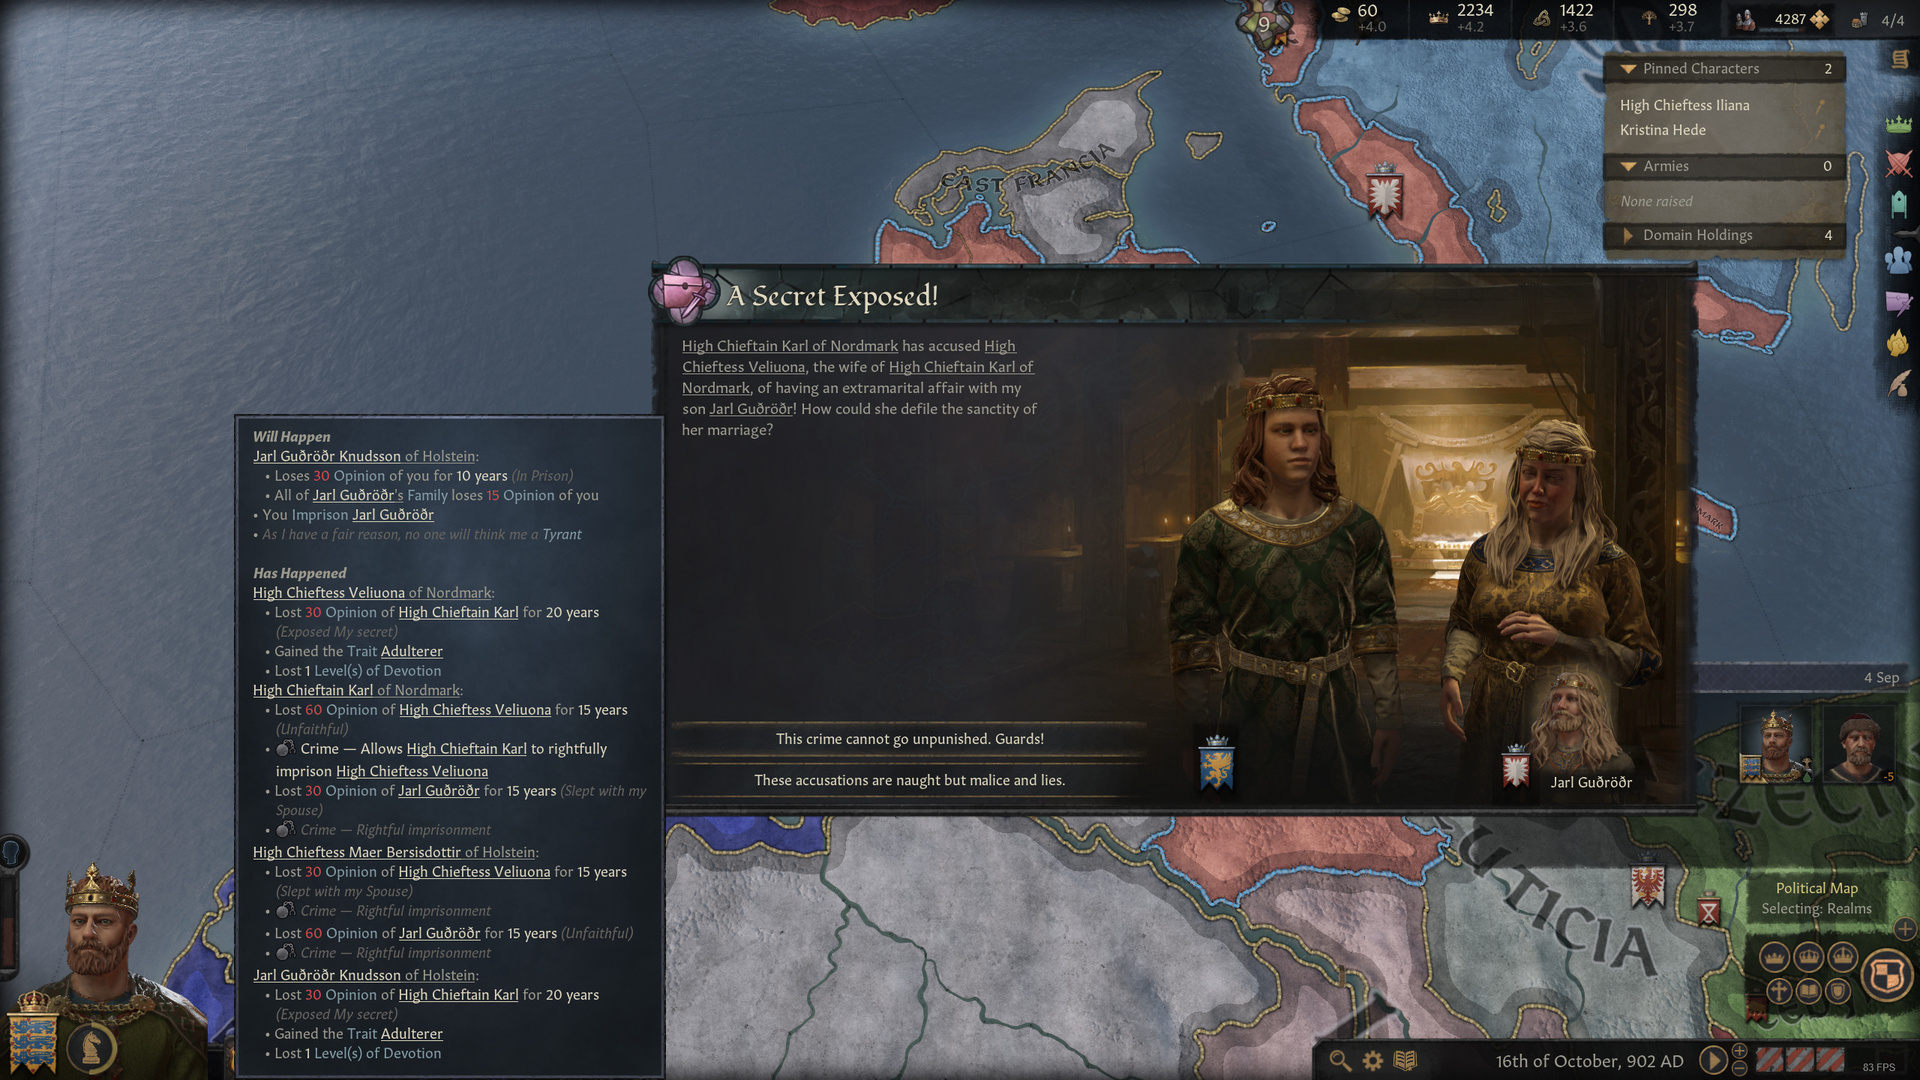Decrease game speed with minus button
The width and height of the screenshot is (1920, 1080).
point(1740,1069)
